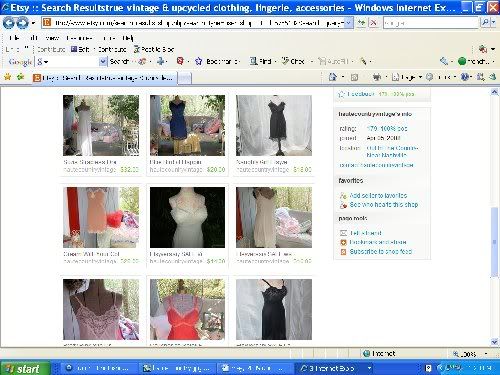Click the green signed-in account button

click(473, 61)
